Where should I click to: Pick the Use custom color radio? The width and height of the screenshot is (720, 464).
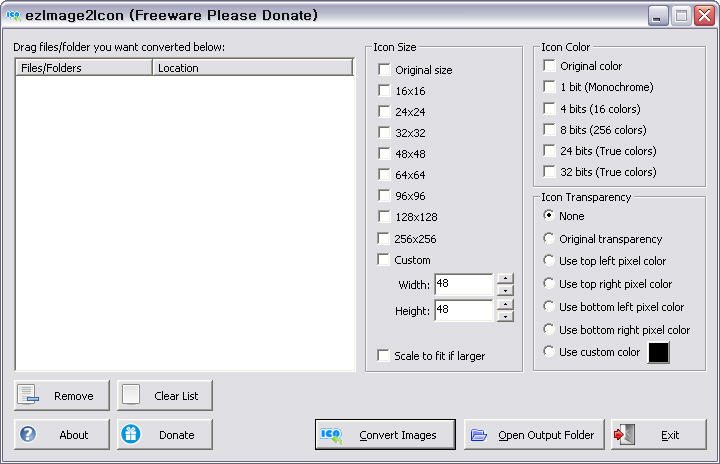click(548, 351)
